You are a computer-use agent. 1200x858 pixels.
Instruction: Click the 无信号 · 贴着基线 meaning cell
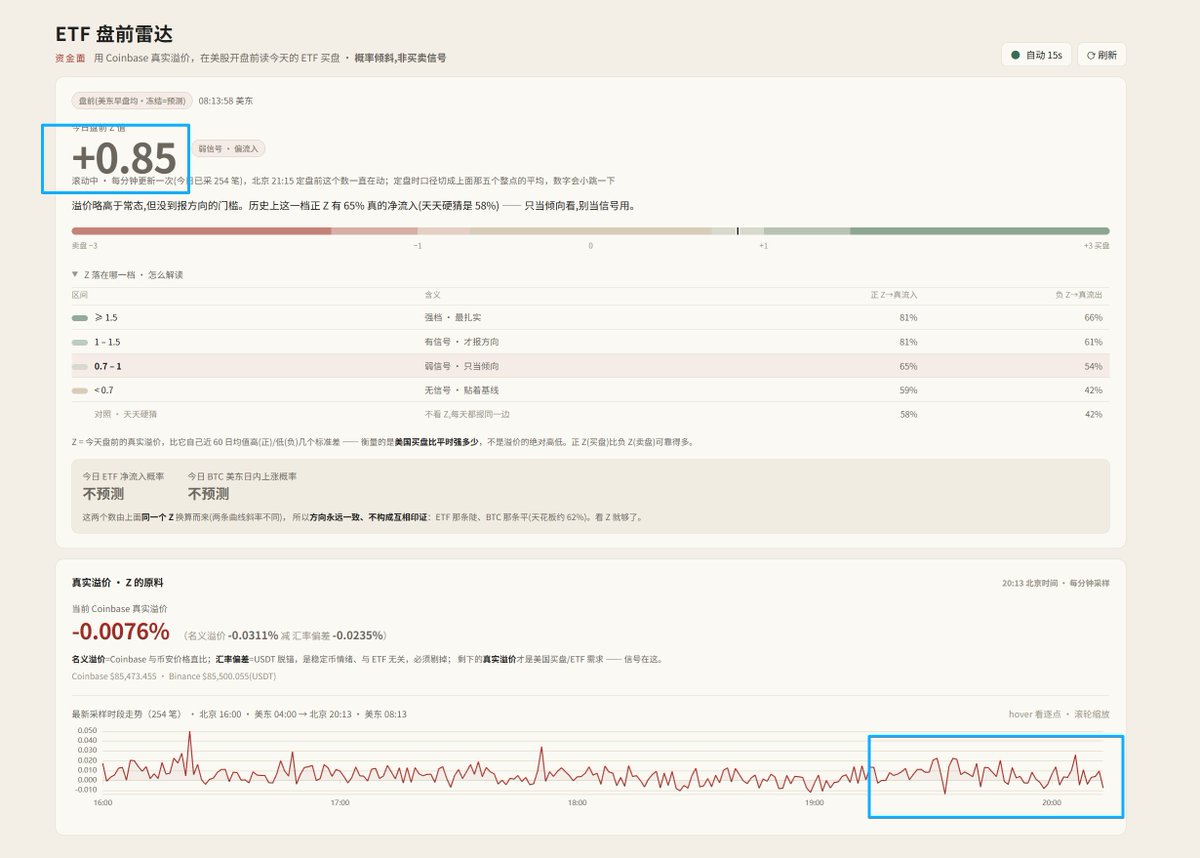[x=462, y=390]
